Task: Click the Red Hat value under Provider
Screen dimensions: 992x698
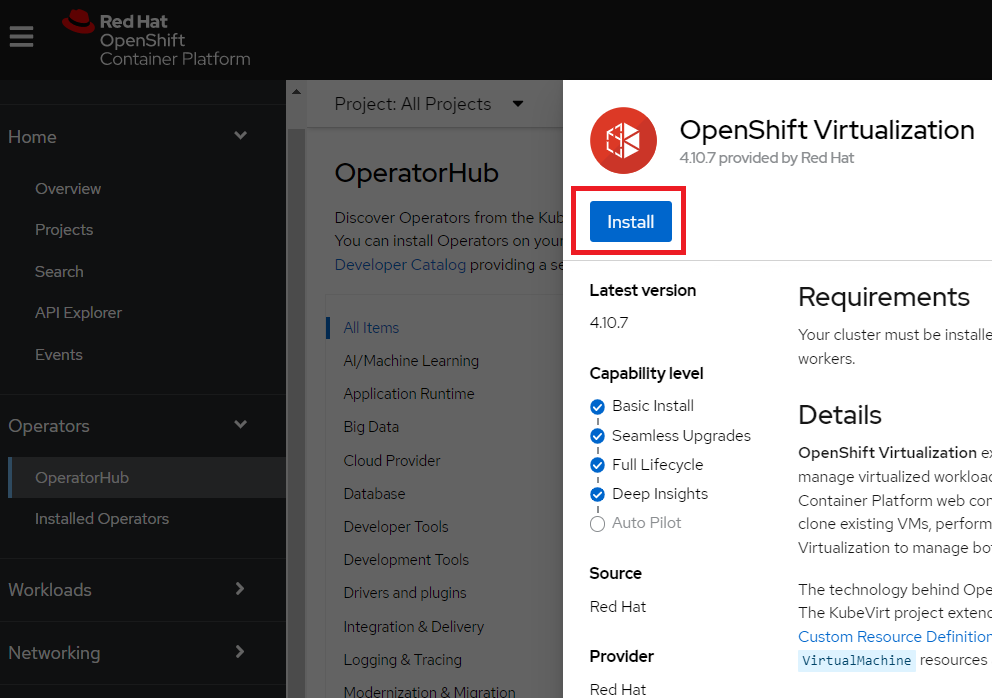Action: click(x=617, y=690)
